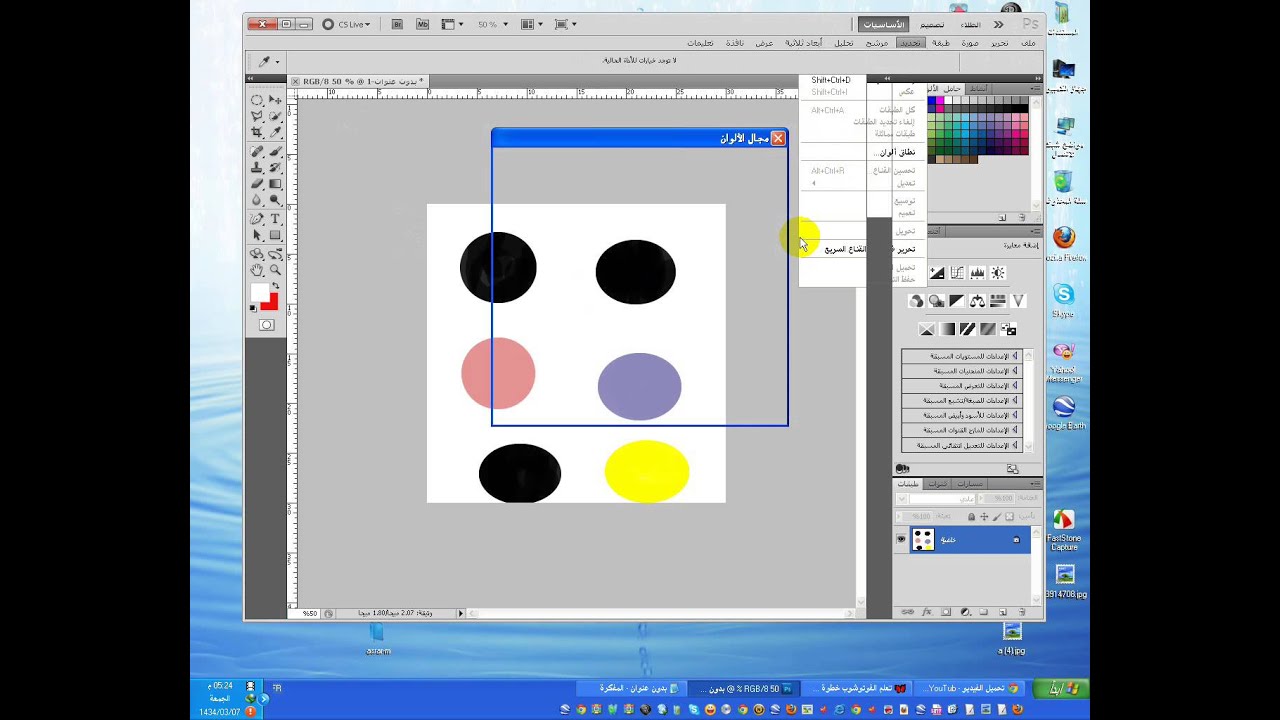
Task: Launch Mini Bridge from the top bar
Action: [422, 24]
